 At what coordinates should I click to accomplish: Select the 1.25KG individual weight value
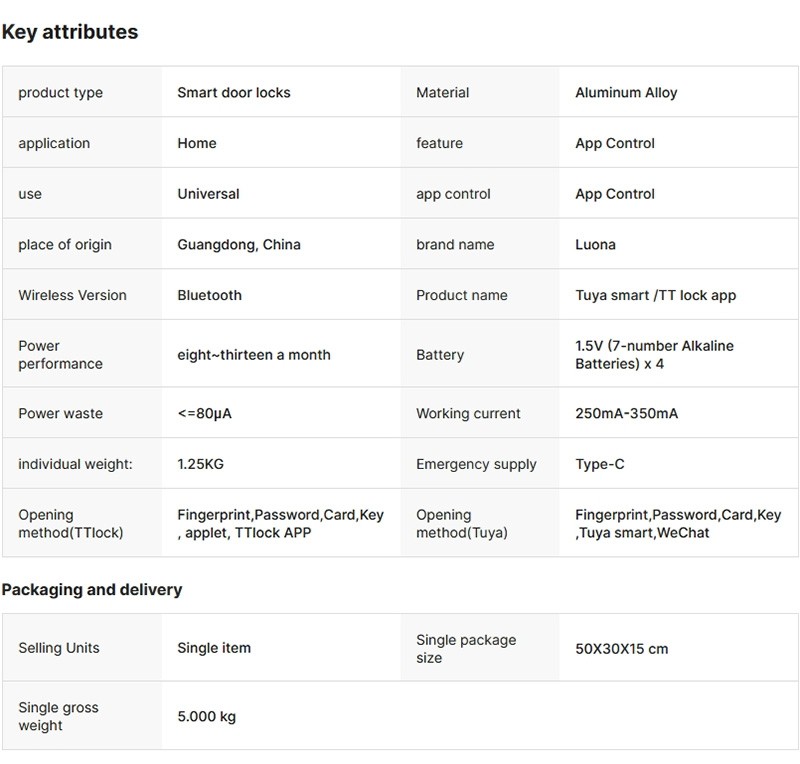[203, 464]
